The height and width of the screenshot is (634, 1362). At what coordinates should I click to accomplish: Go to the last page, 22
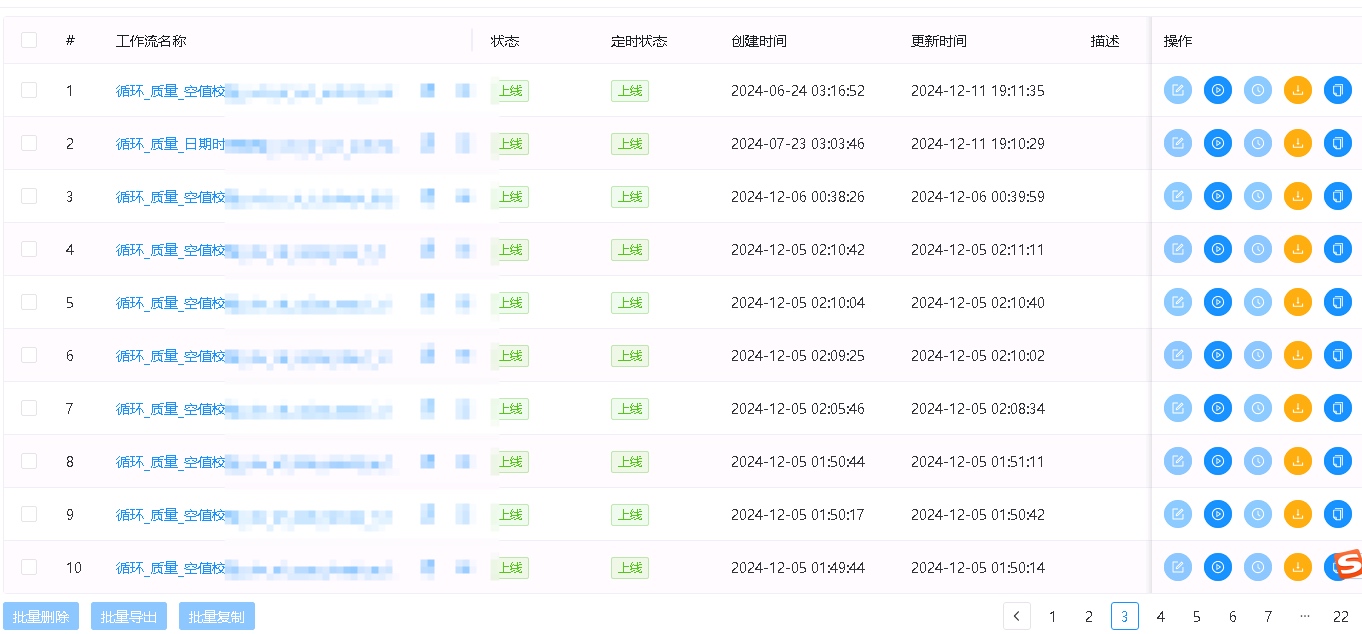pyautogui.click(x=1341, y=617)
